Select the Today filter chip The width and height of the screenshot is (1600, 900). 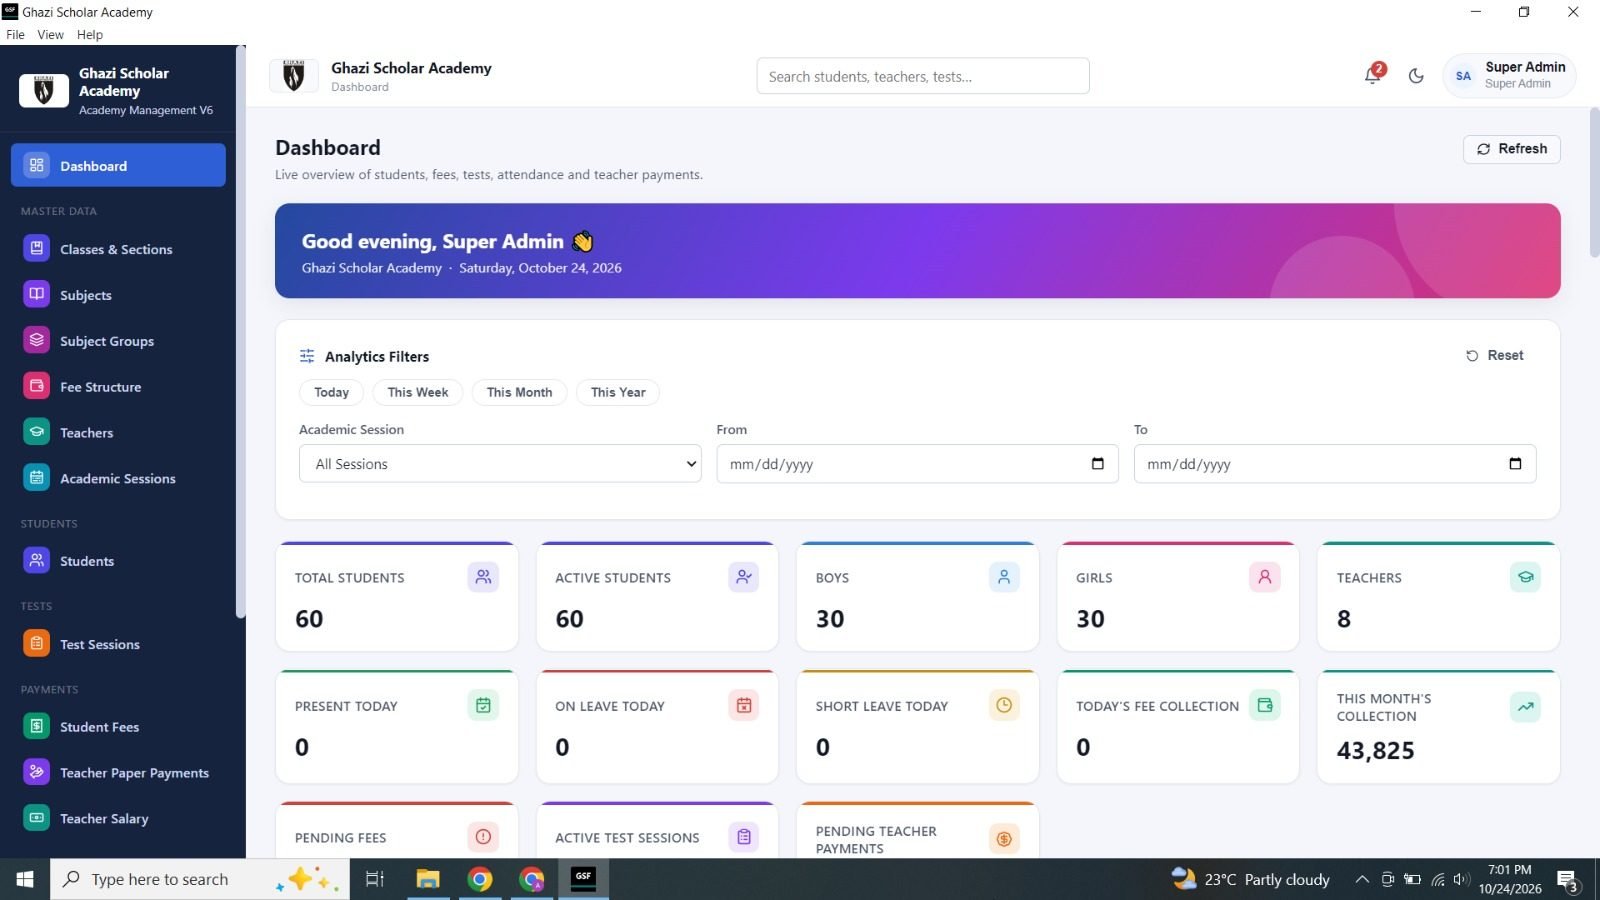tap(331, 392)
